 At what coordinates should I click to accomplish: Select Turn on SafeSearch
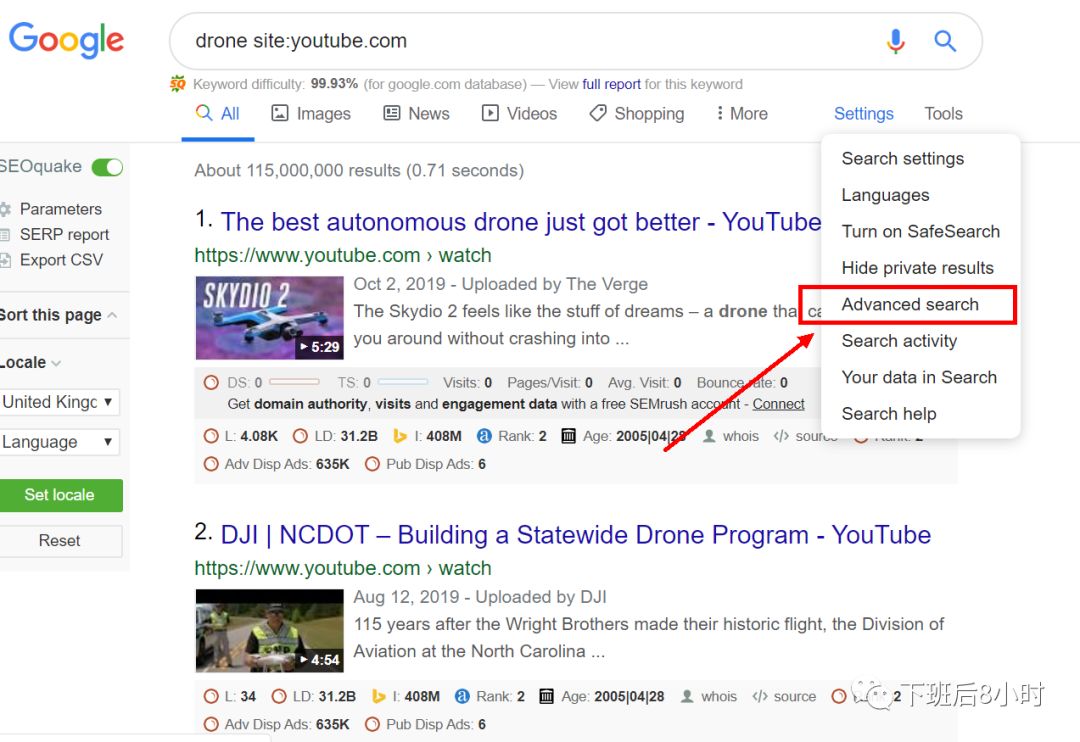pyautogui.click(x=920, y=231)
